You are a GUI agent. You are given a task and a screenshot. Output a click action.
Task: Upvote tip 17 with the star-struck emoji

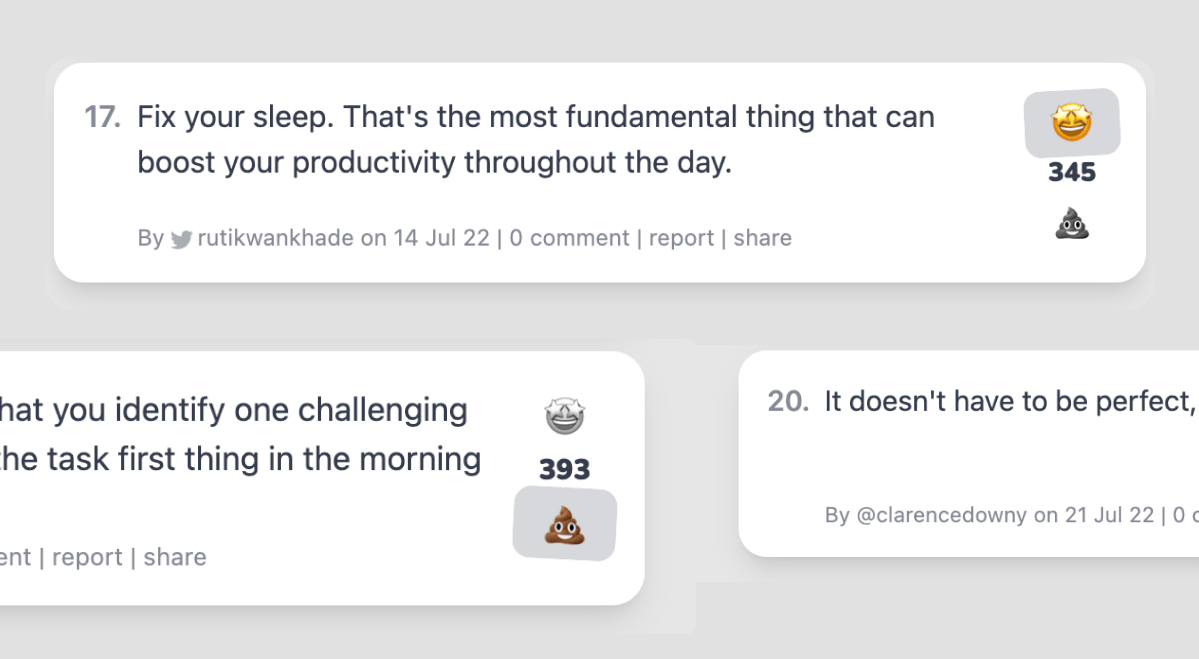tap(1072, 122)
